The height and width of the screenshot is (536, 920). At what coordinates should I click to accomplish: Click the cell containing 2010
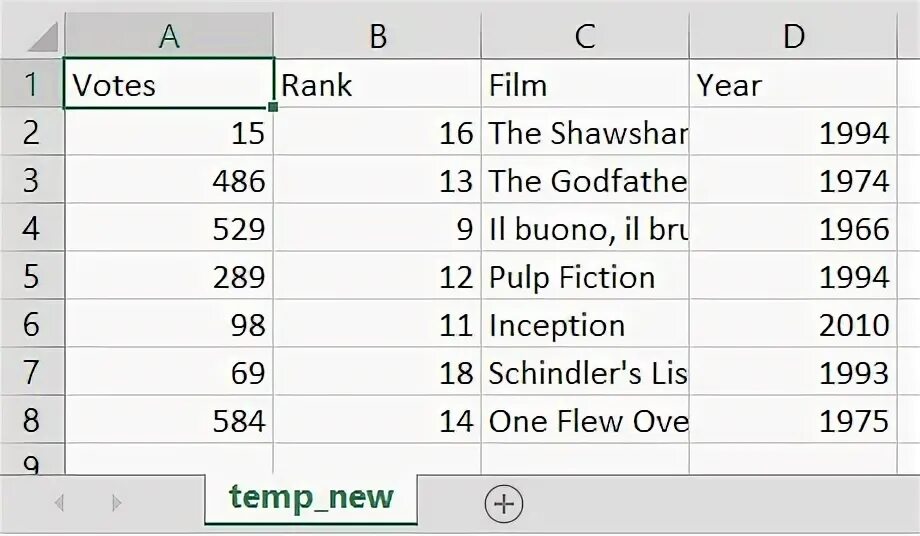point(793,325)
